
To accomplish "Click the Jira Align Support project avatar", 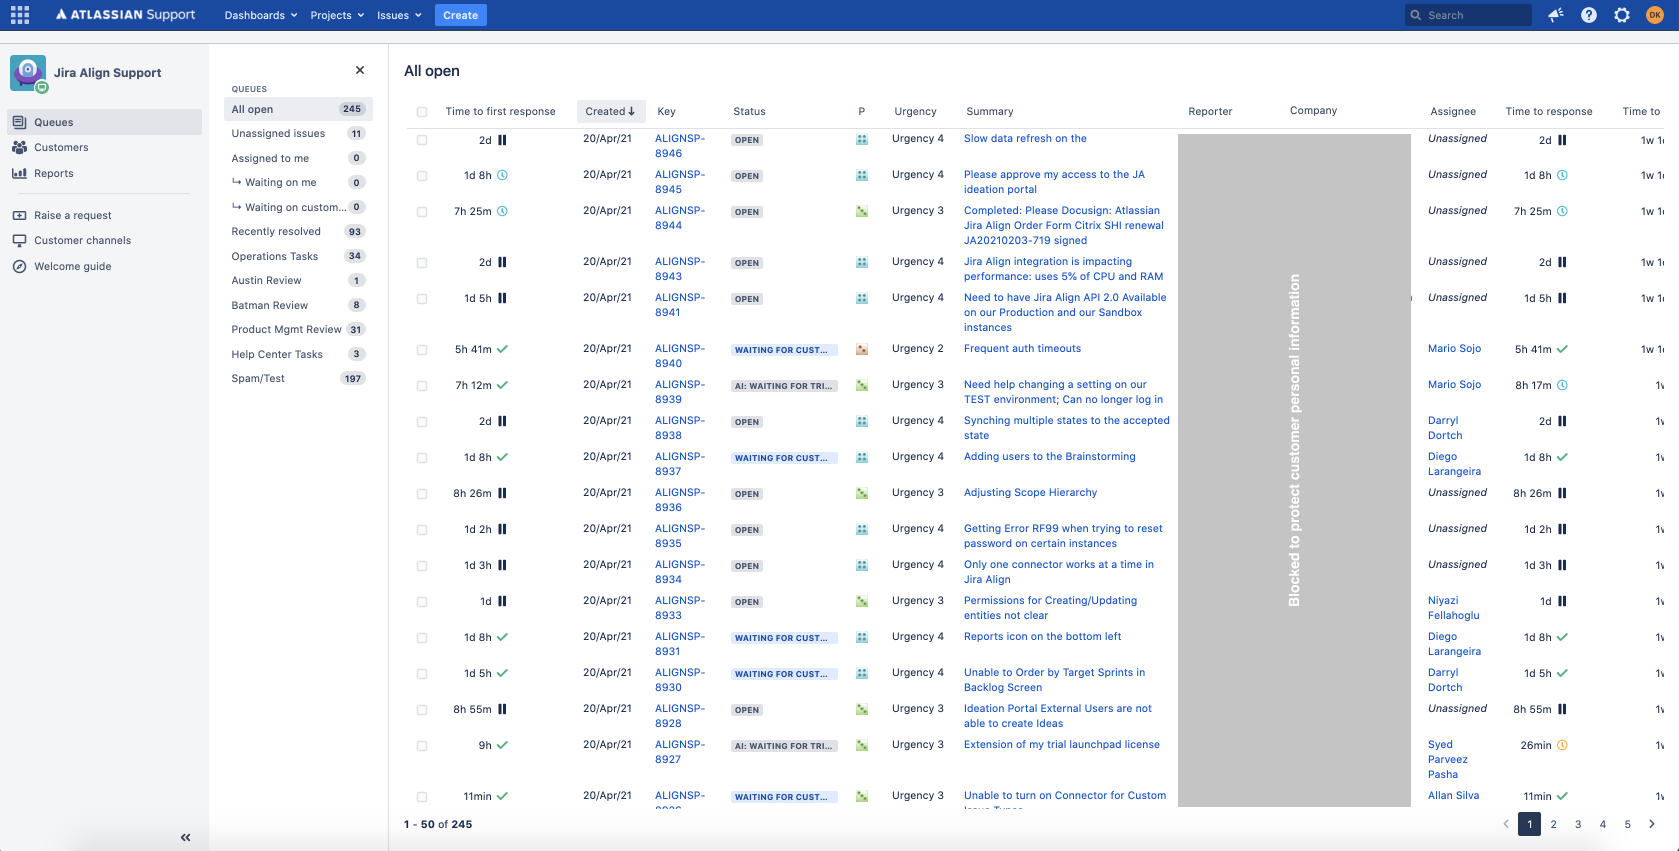I will (x=28, y=73).
